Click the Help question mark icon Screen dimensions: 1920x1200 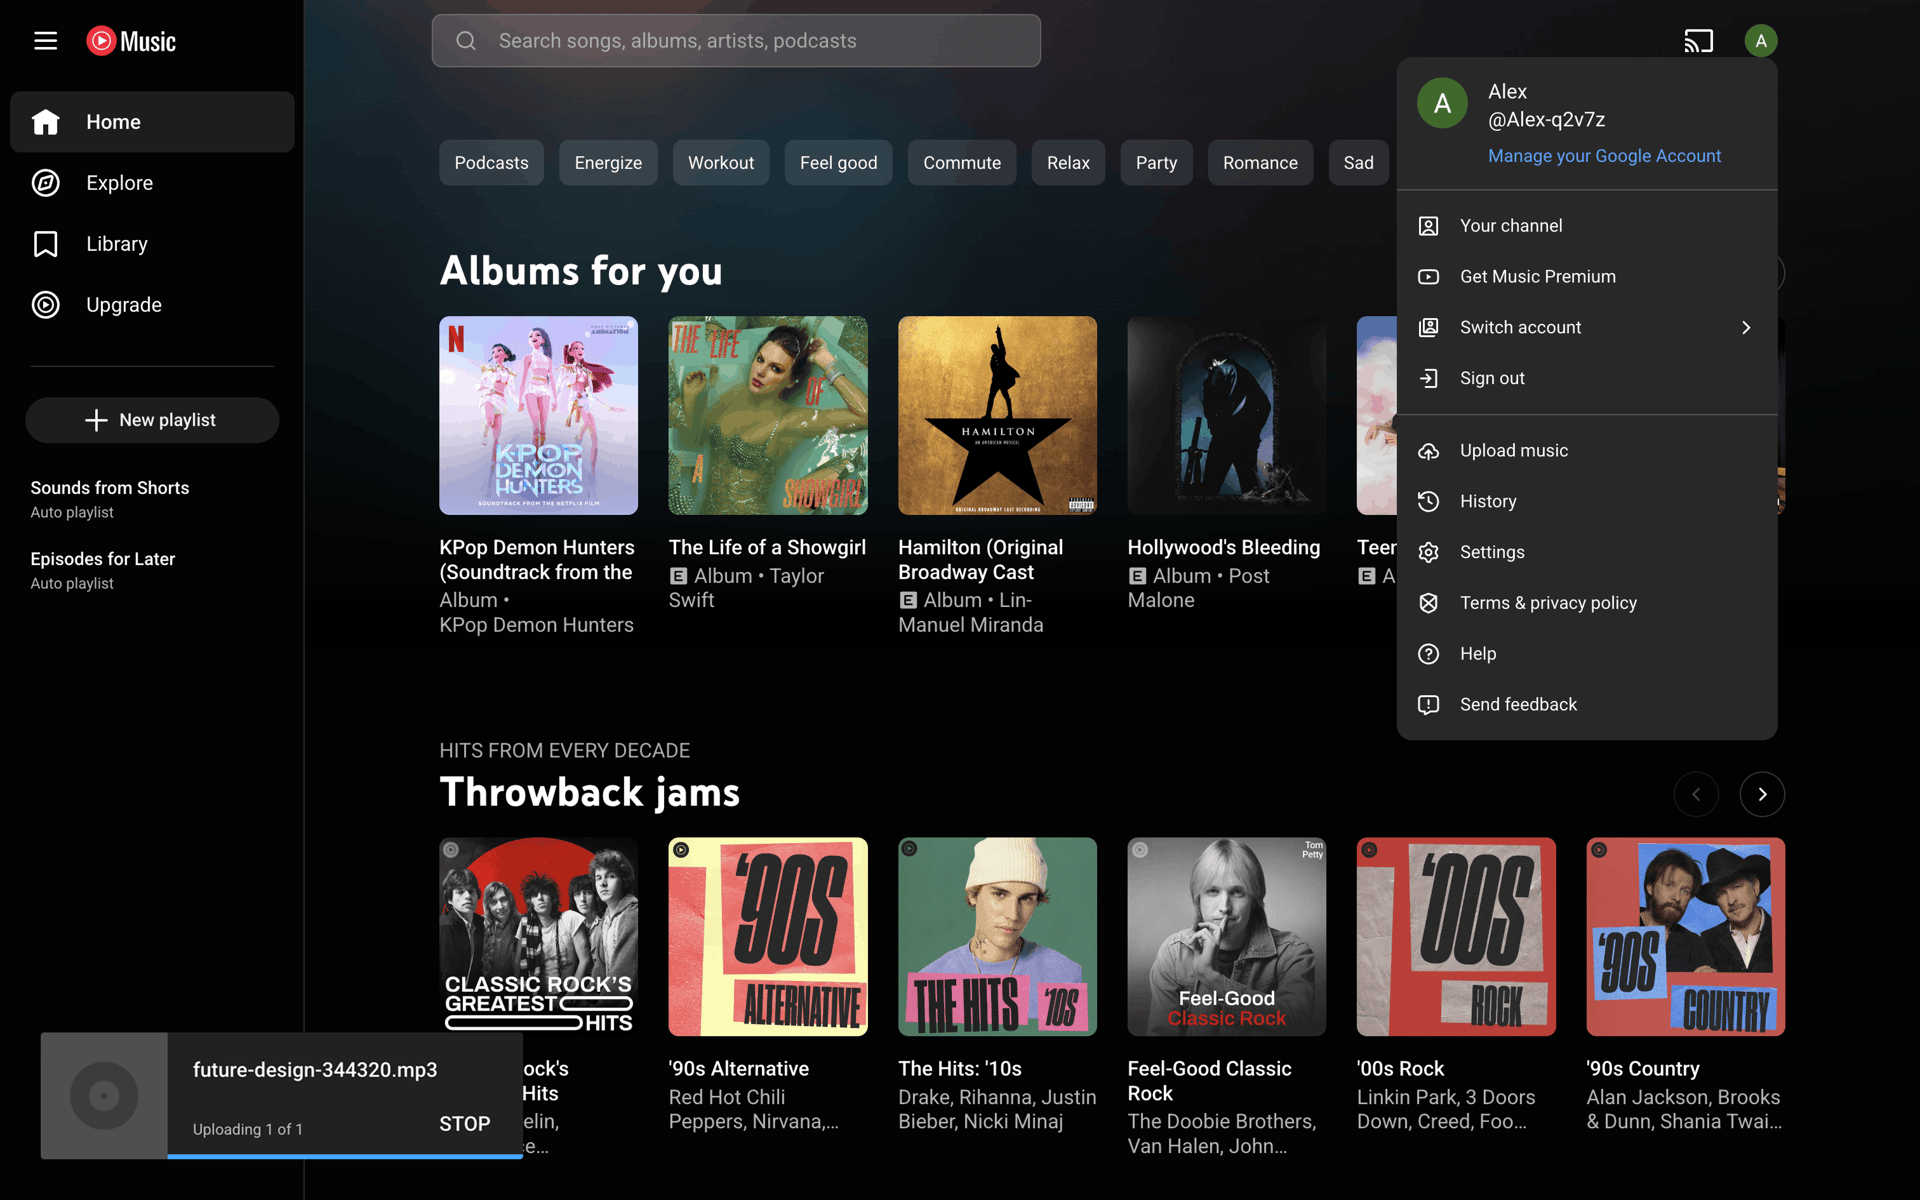pyautogui.click(x=1428, y=654)
